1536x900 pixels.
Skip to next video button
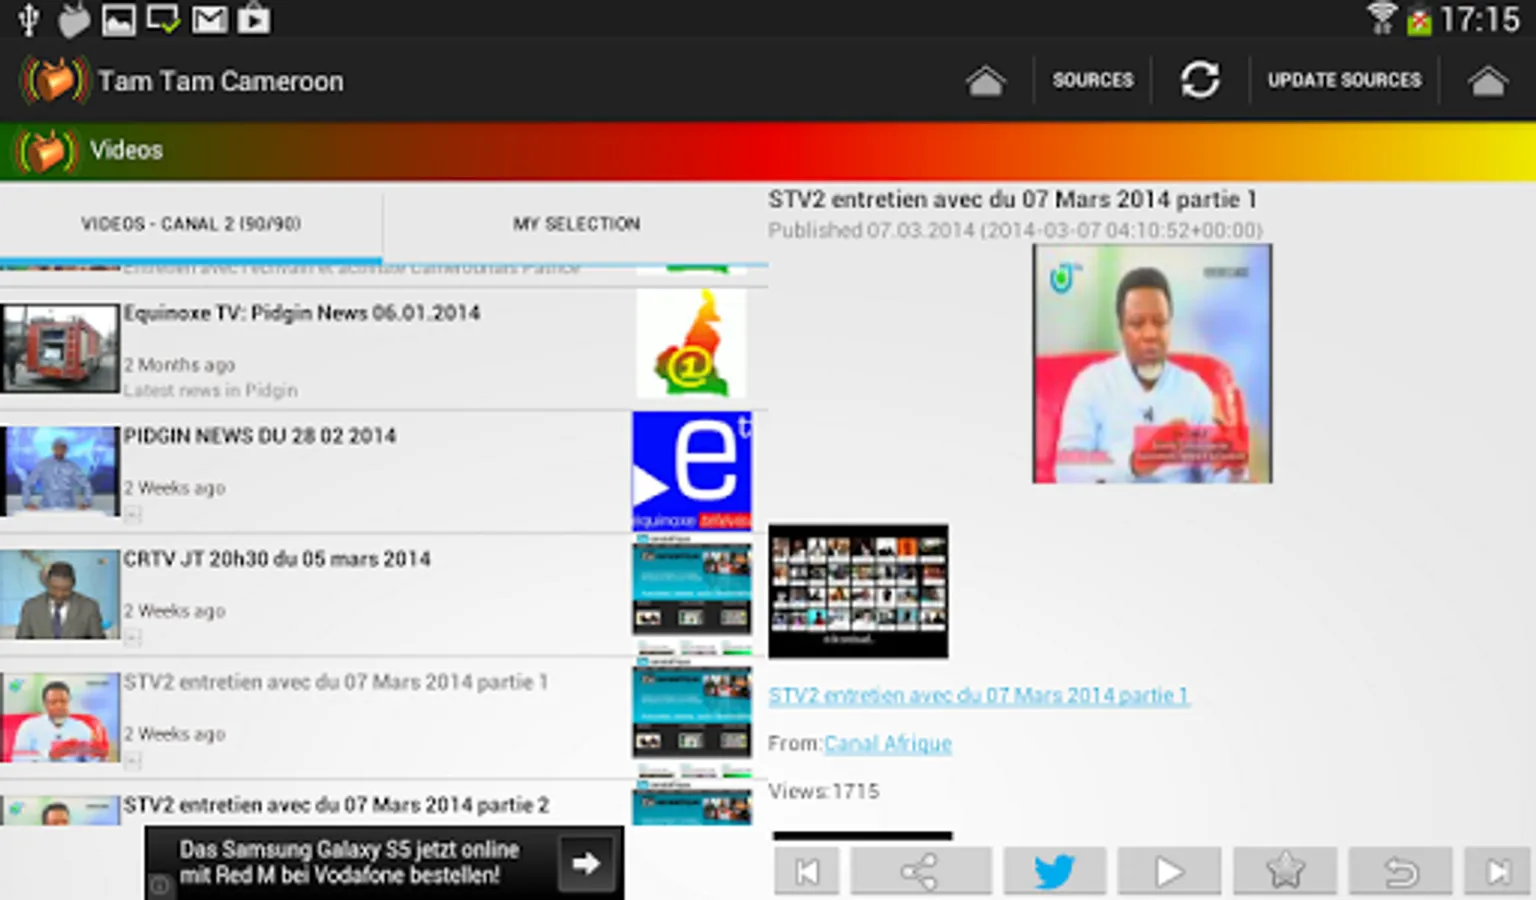(x=1498, y=871)
